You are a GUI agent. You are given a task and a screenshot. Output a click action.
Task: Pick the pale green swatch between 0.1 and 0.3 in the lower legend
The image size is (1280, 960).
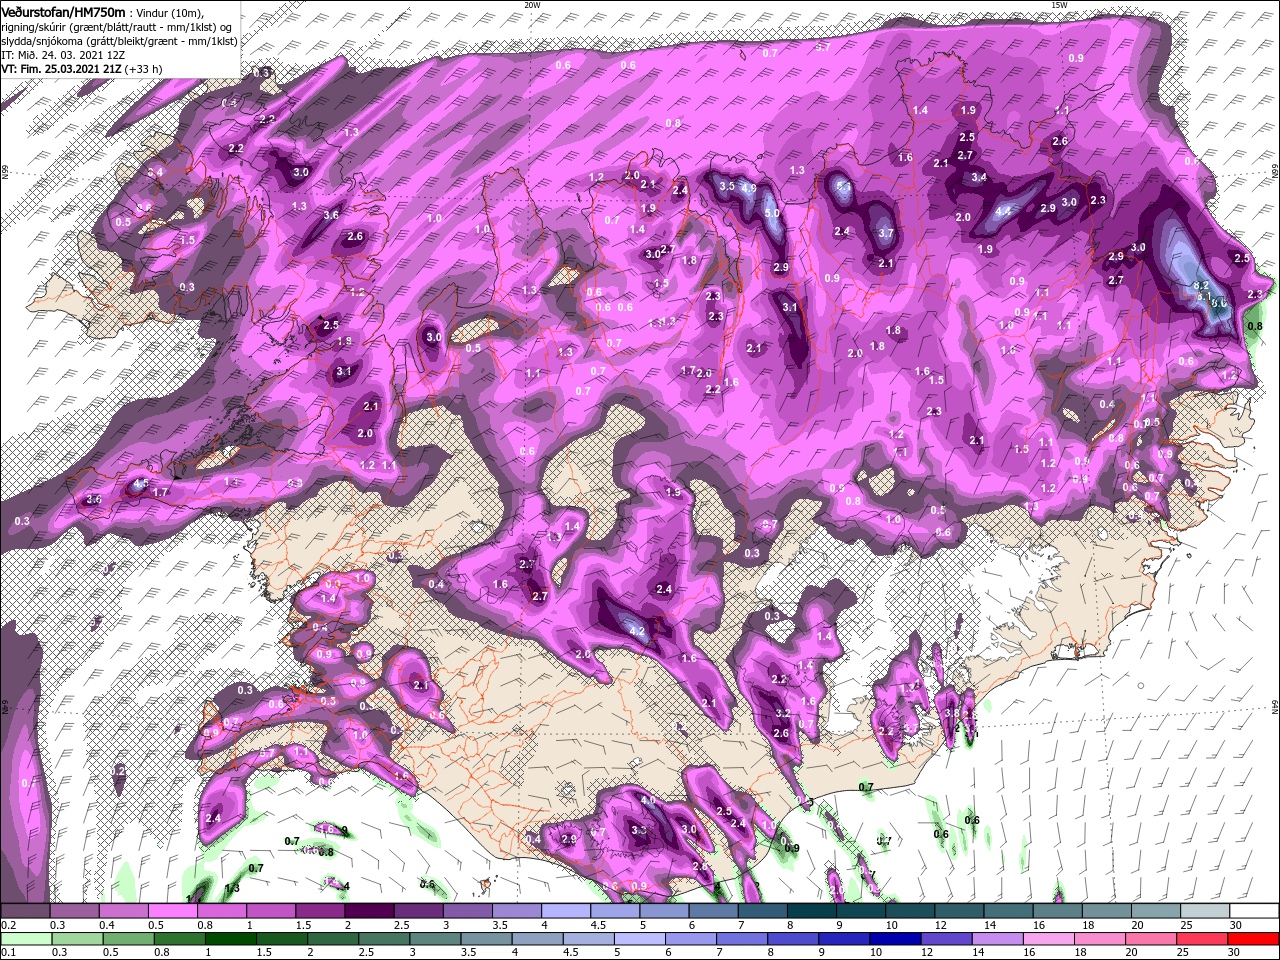[x=26, y=939]
